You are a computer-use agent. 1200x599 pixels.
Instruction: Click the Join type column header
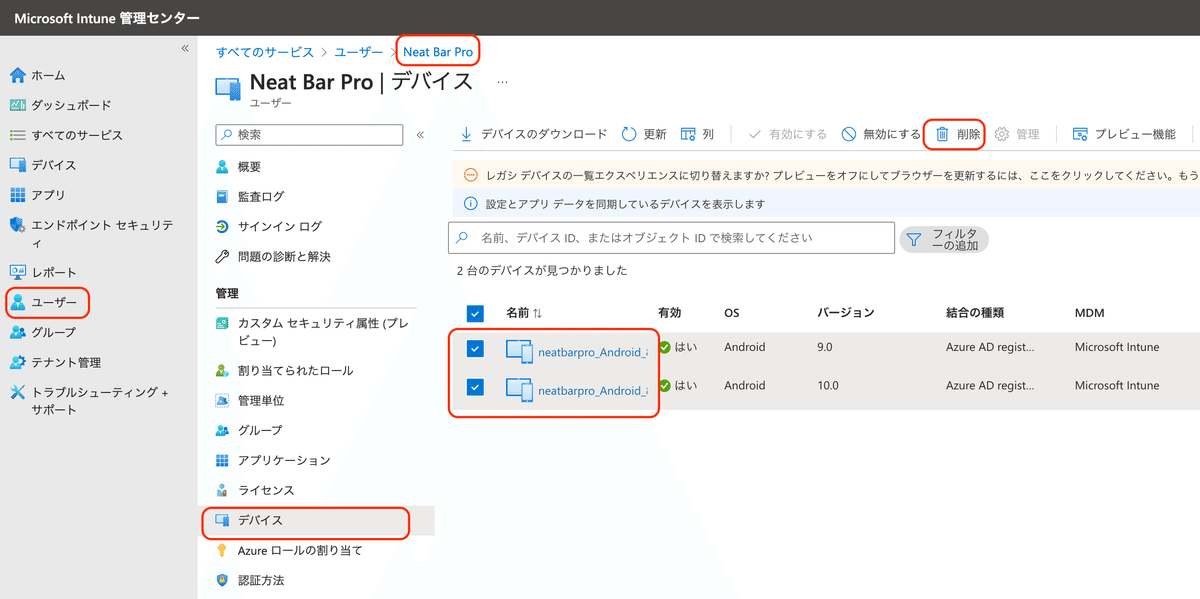[x=974, y=313]
